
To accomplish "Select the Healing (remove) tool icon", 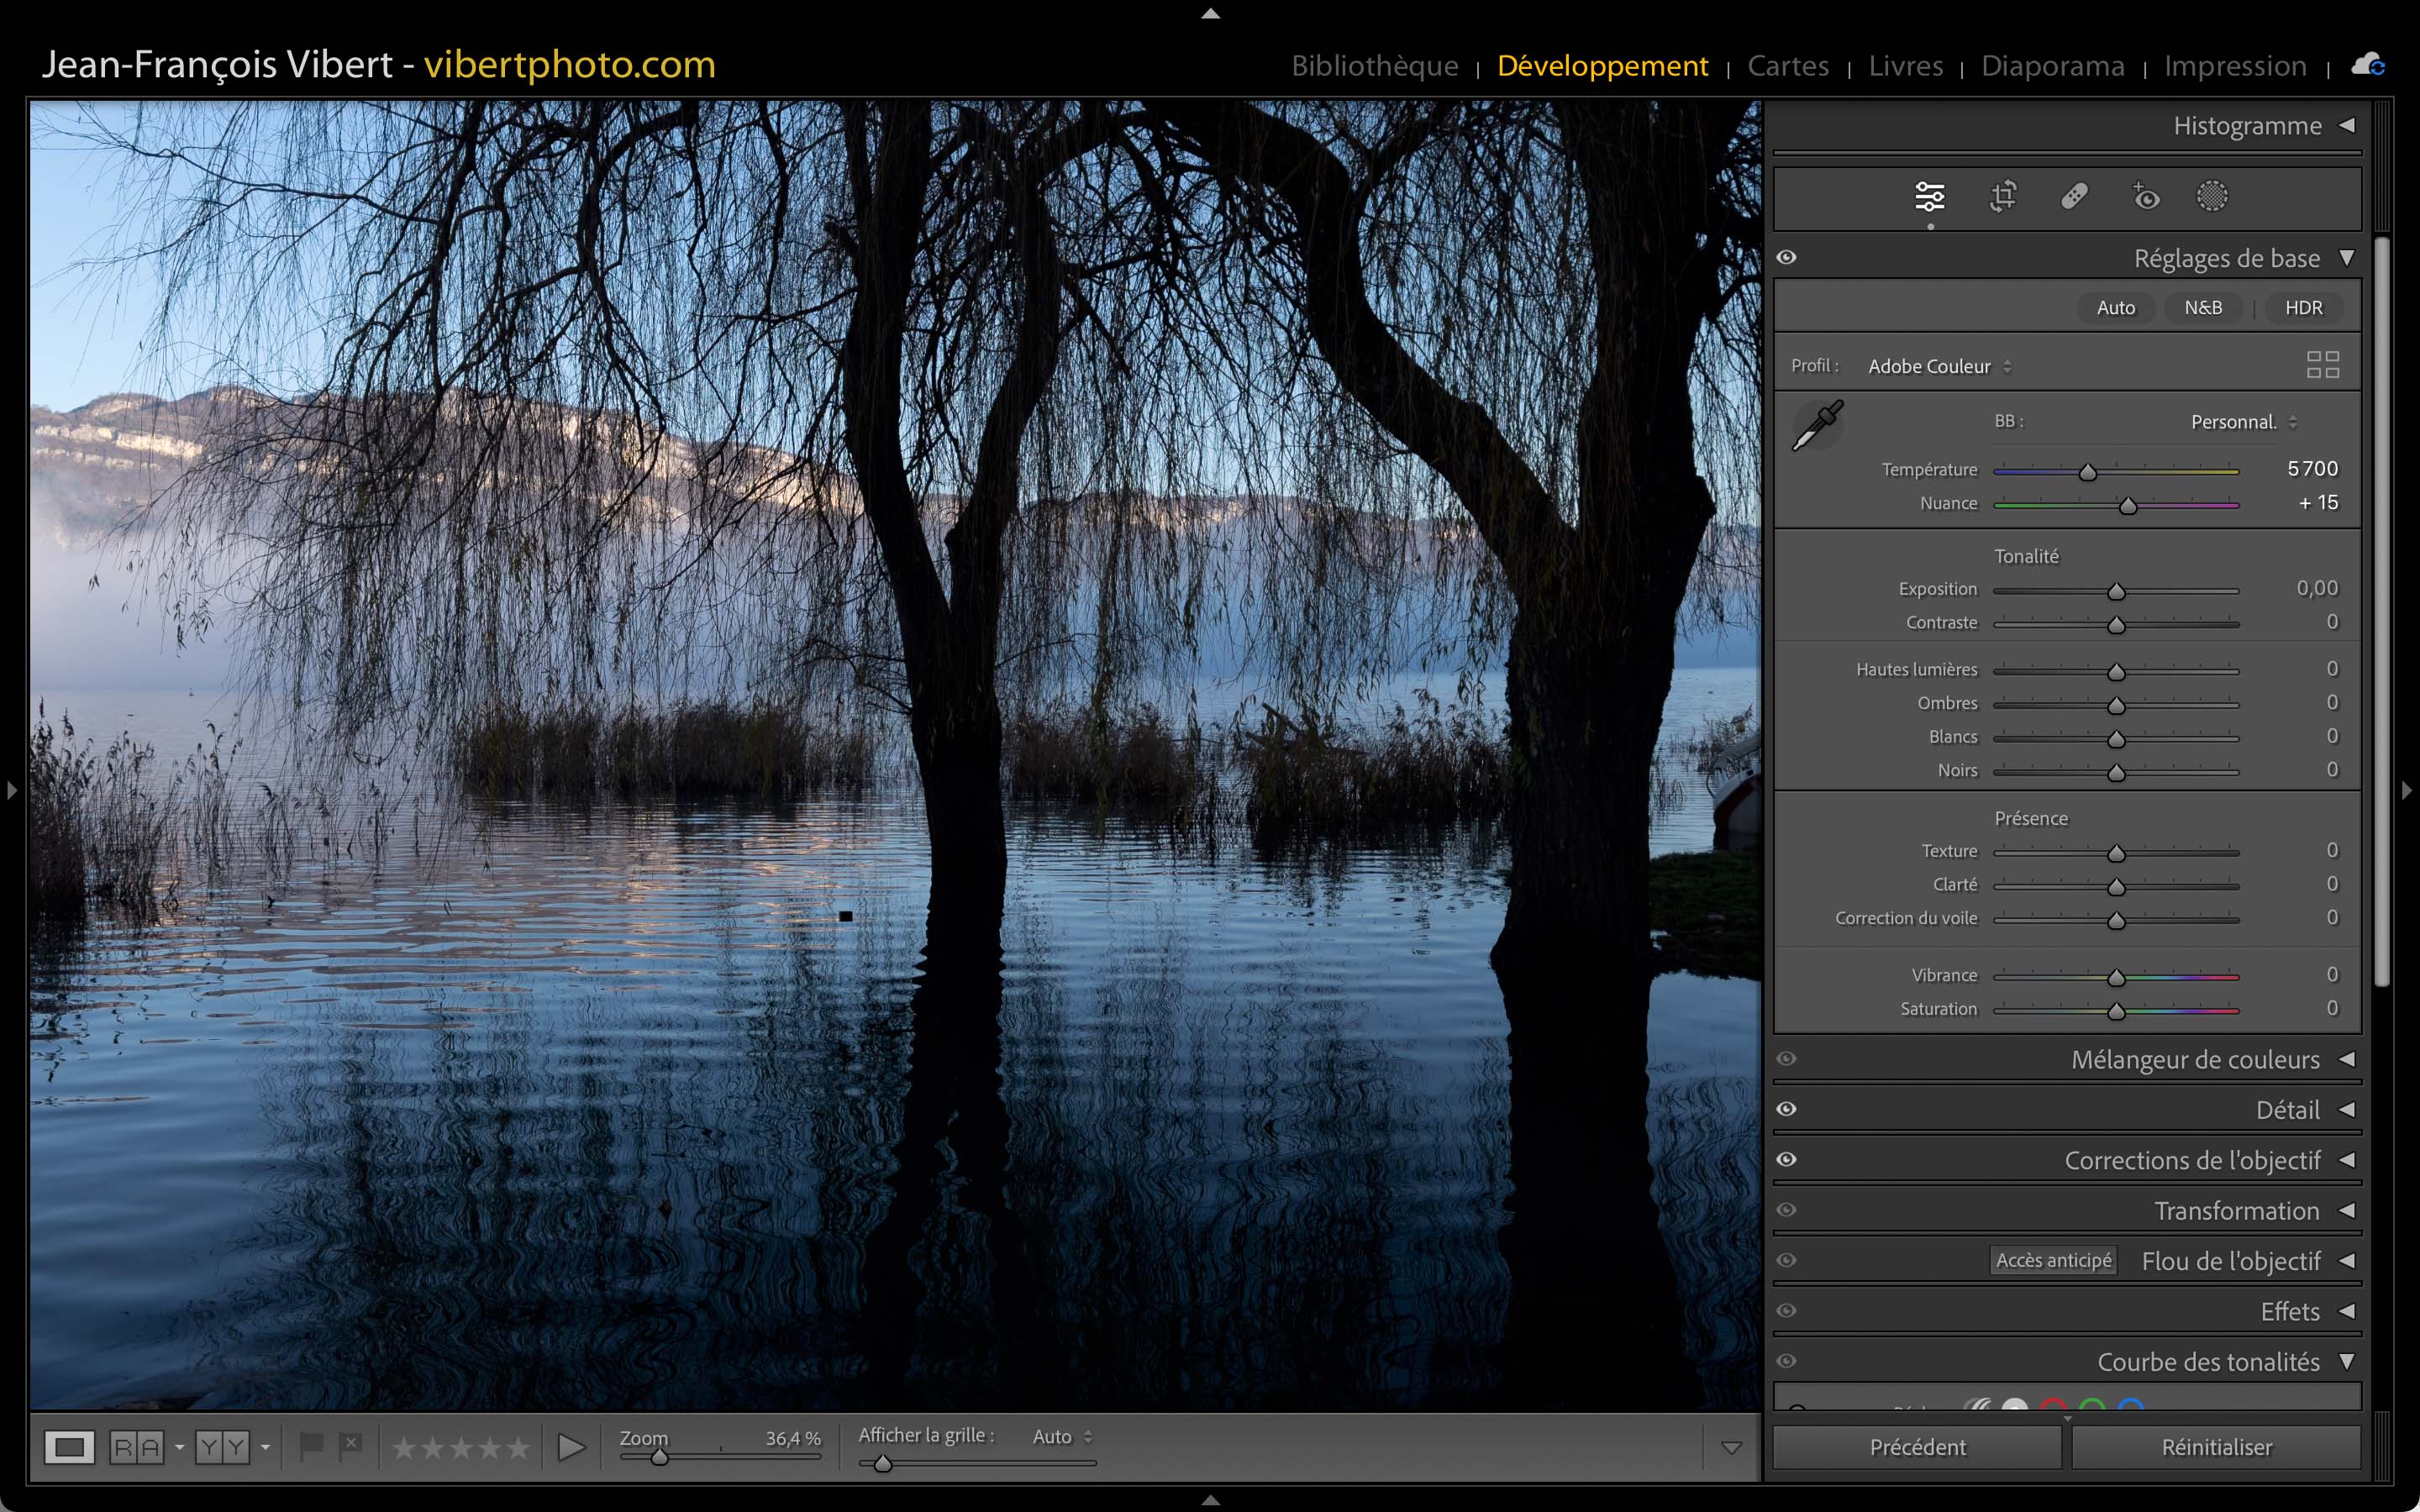I will [2074, 196].
